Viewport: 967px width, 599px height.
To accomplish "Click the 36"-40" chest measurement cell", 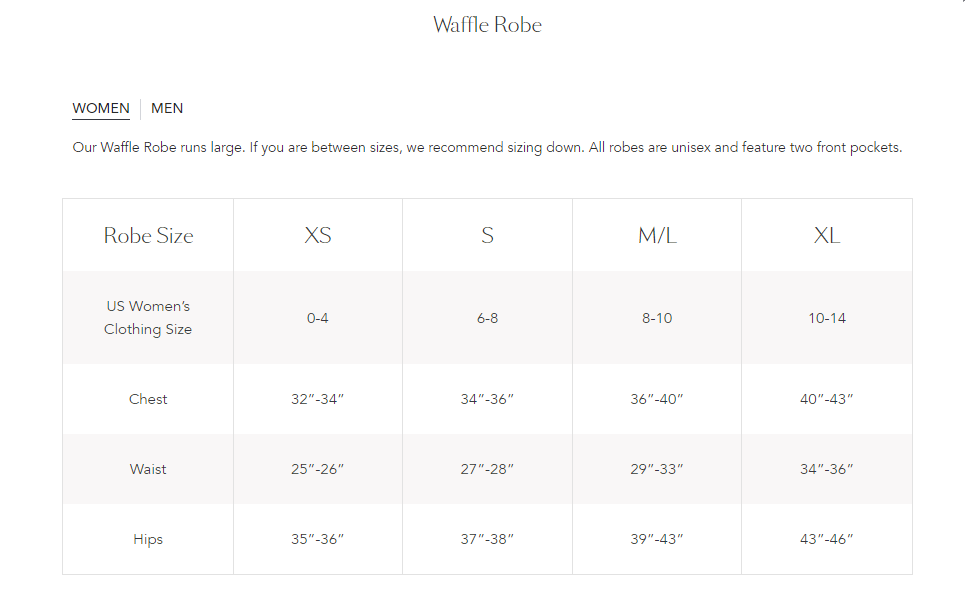I will 657,398.
